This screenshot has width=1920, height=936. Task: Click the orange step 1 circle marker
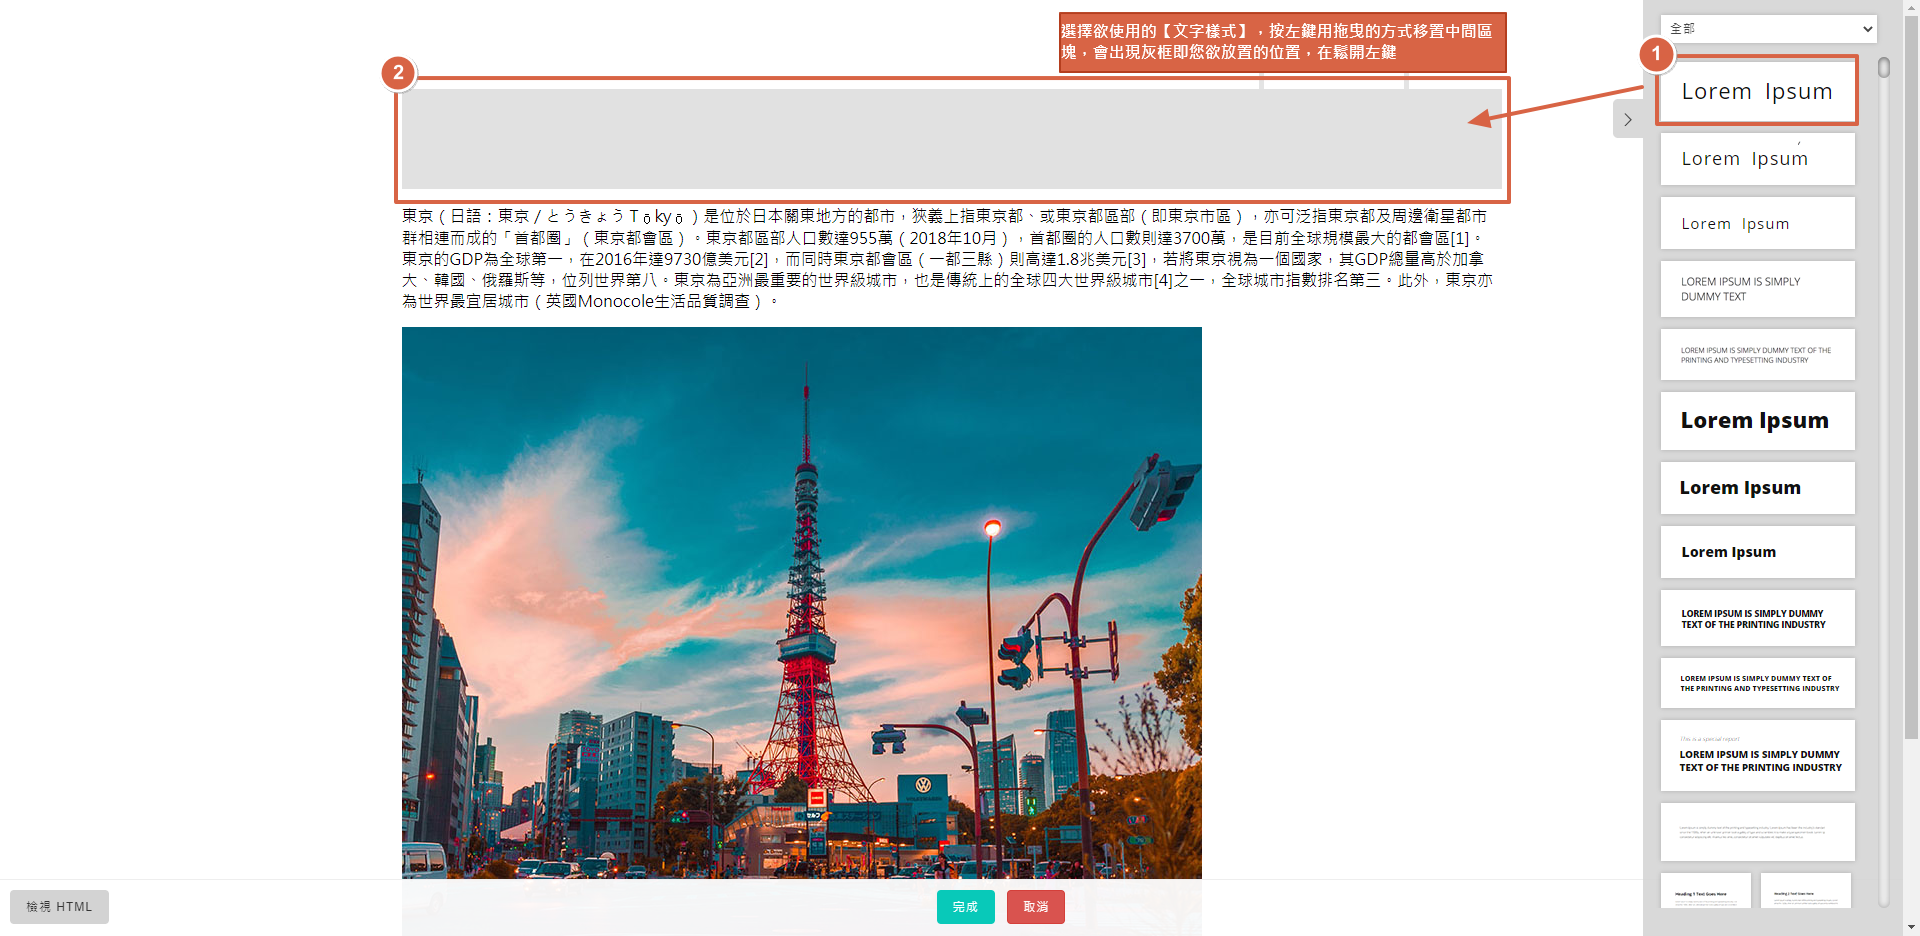1656,54
